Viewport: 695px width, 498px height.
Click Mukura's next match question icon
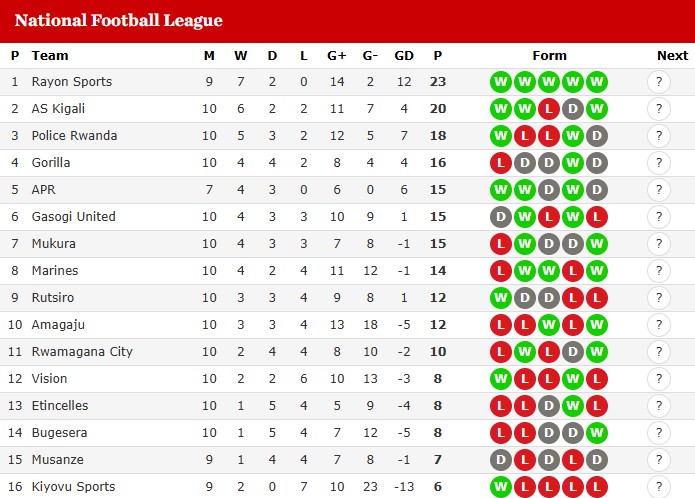pyautogui.click(x=659, y=244)
